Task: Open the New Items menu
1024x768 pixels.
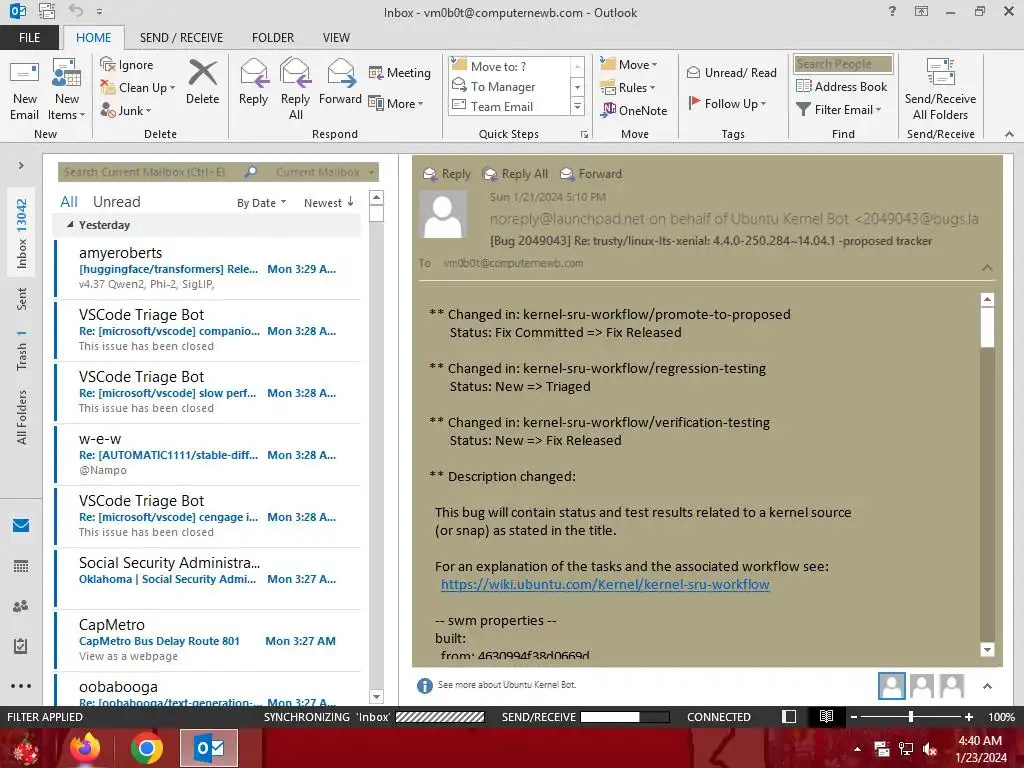Action: coord(67,90)
